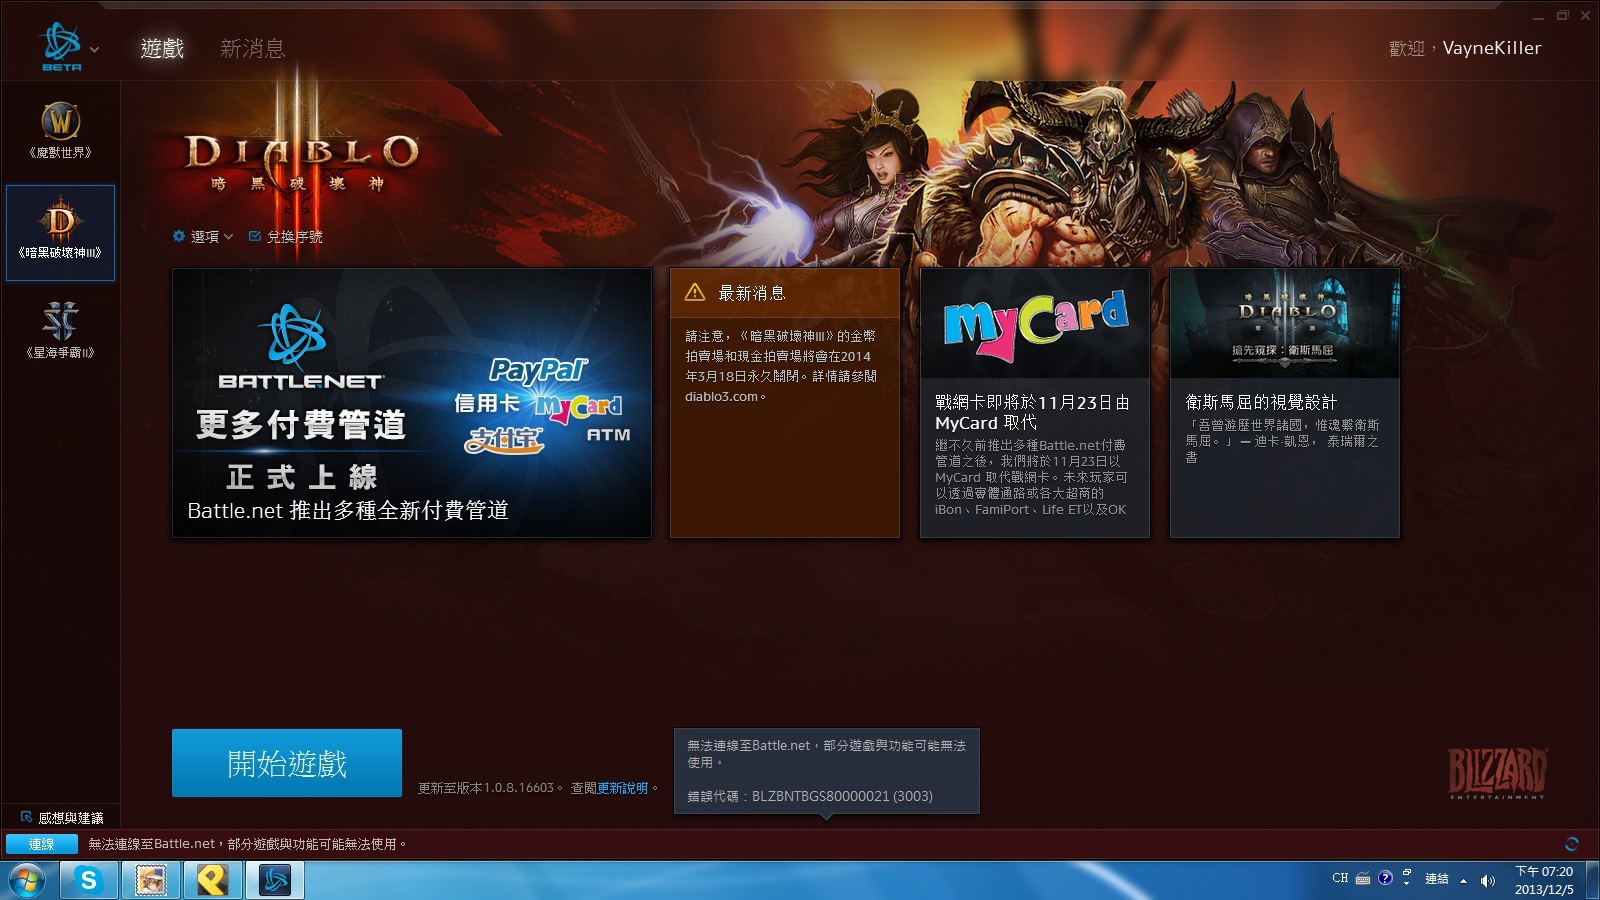The width and height of the screenshot is (1600, 900).
Task: Click the 連結 label in the system tray
Action: 1437,879
